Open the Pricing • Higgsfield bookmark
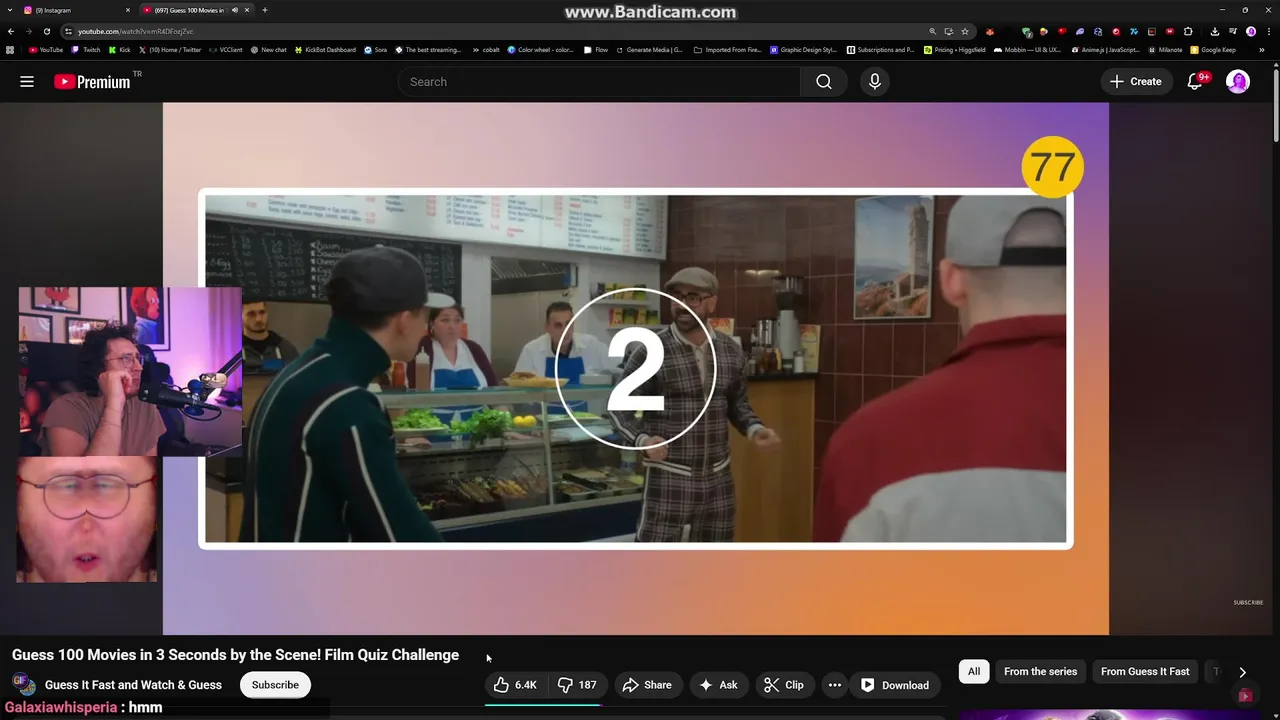Image resolution: width=1280 pixels, height=720 pixels. coord(955,50)
